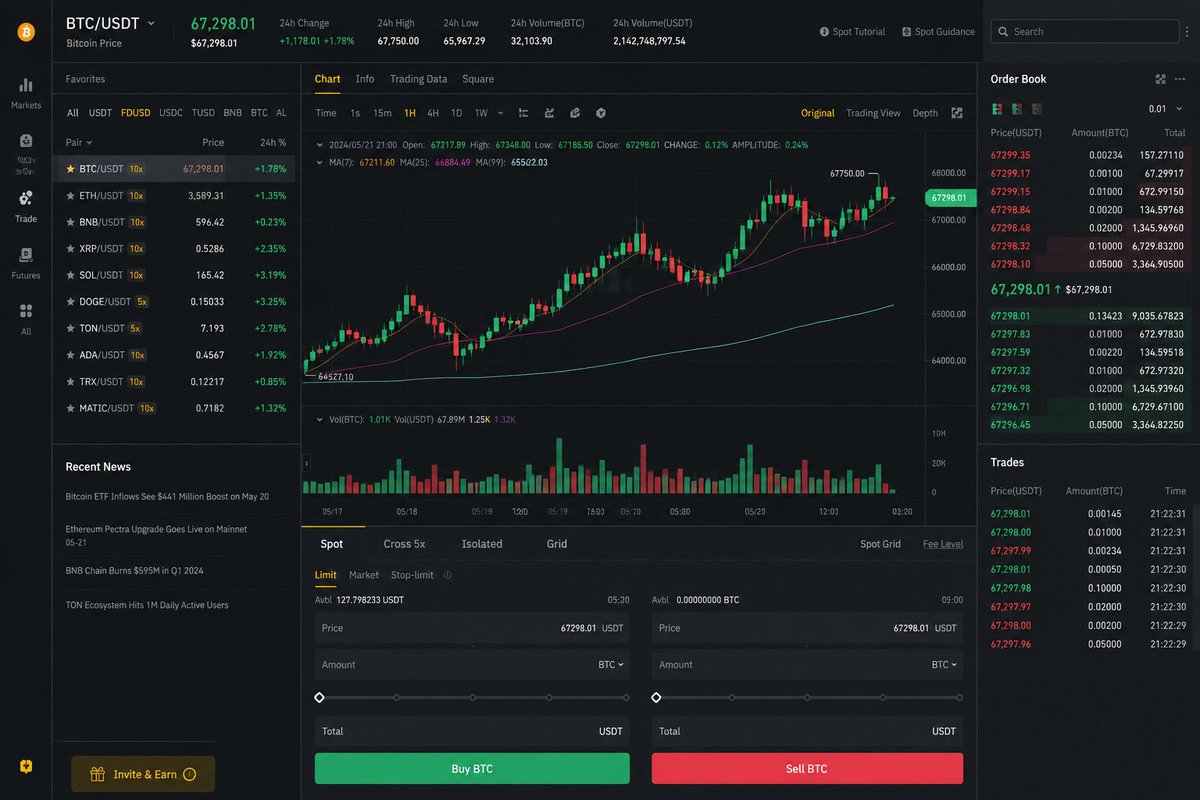This screenshot has width=1200, height=800.
Task: Open Bitcoin ETF Inflows news headline
Action: click(167, 496)
